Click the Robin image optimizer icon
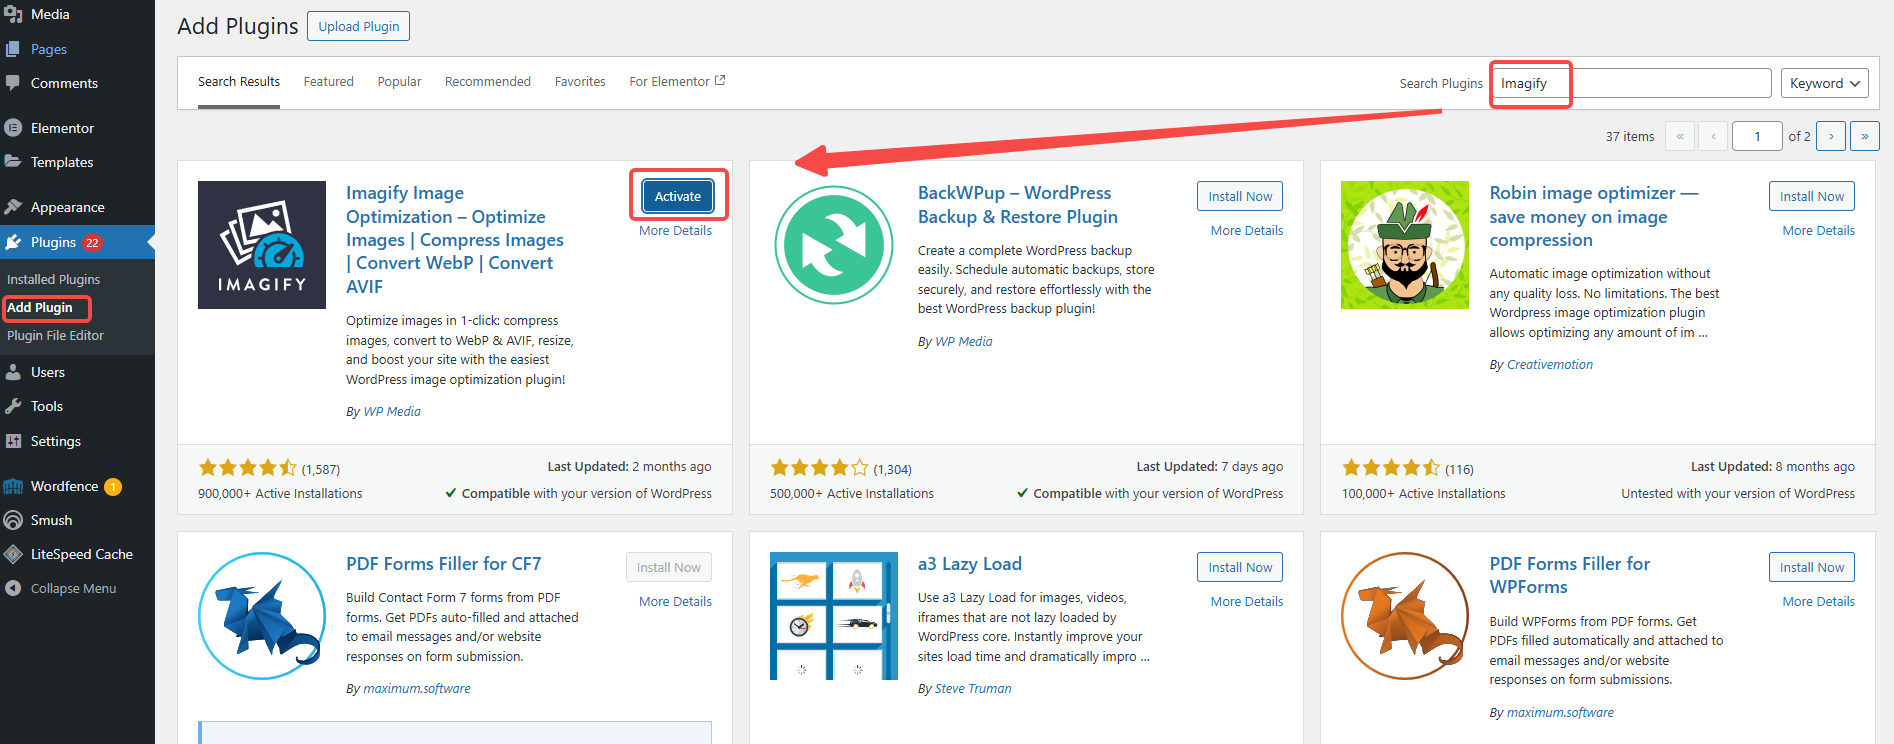This screenshot has height=744, width=1894. [x=1404, y=245]
